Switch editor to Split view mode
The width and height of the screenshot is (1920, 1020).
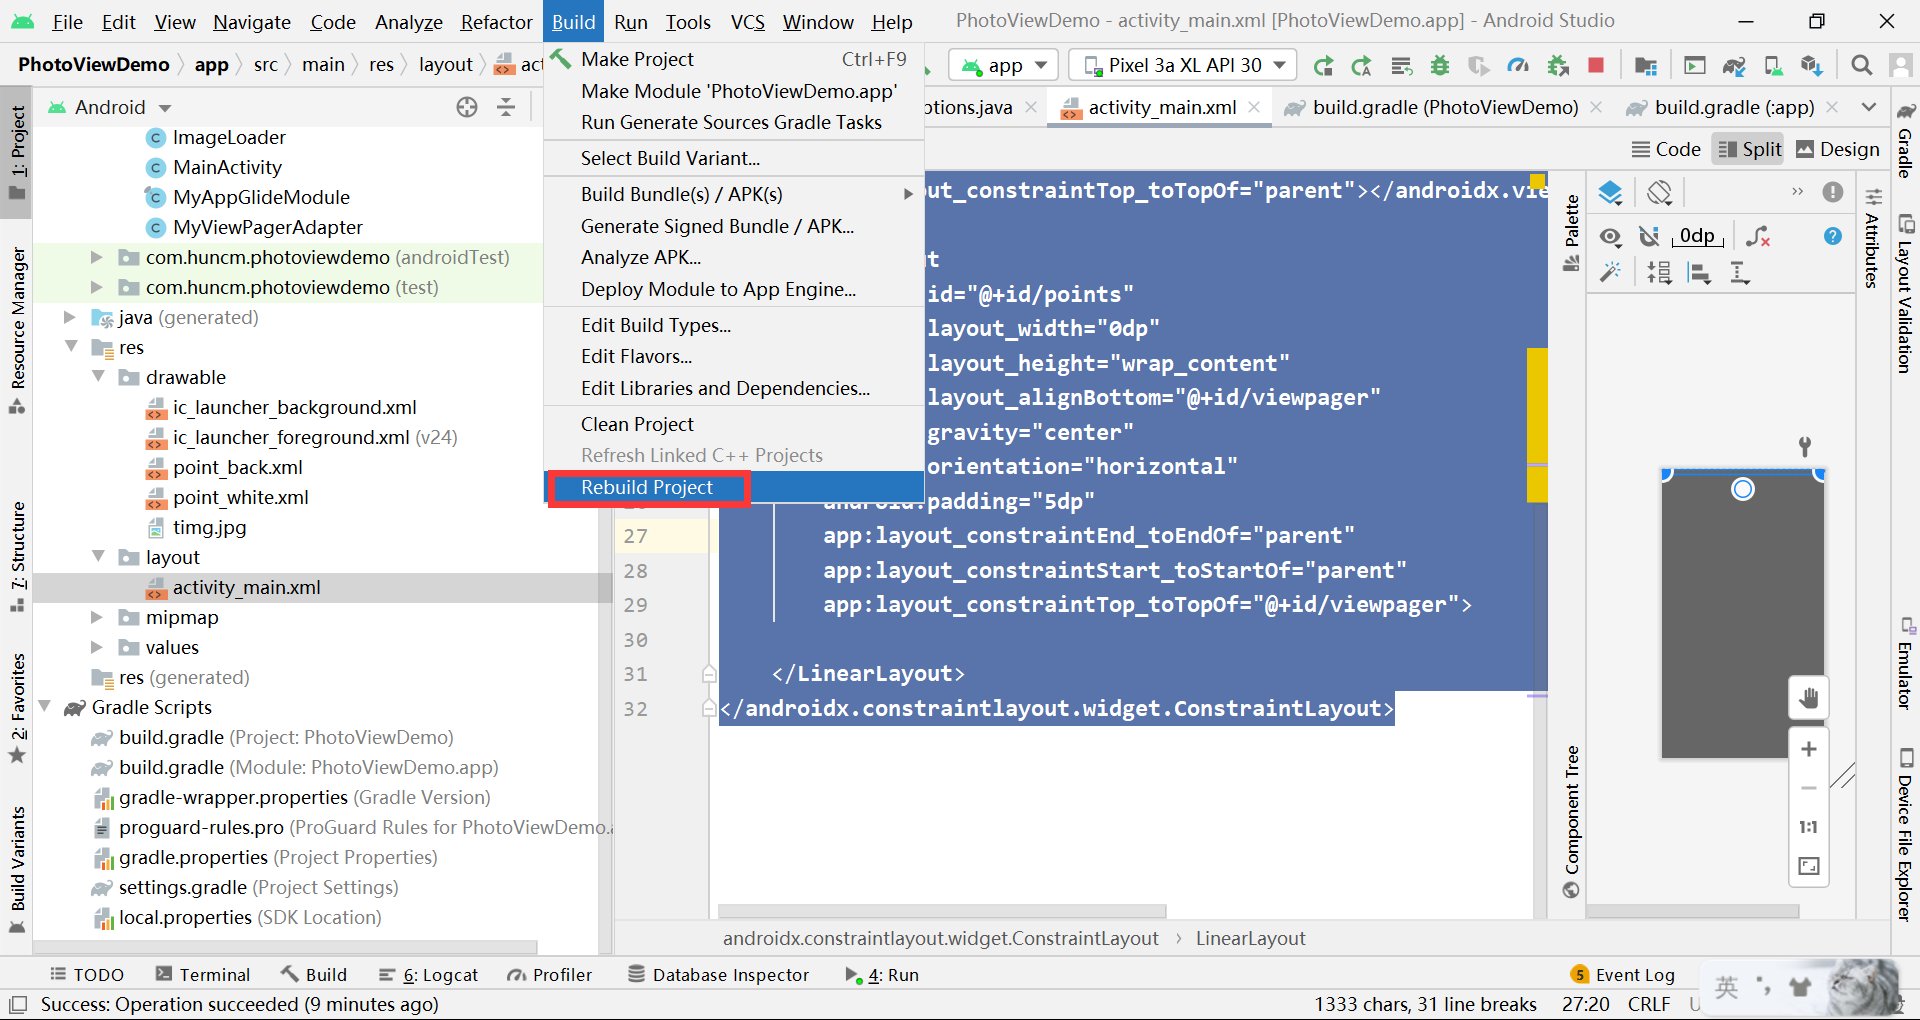point(1750,150)
